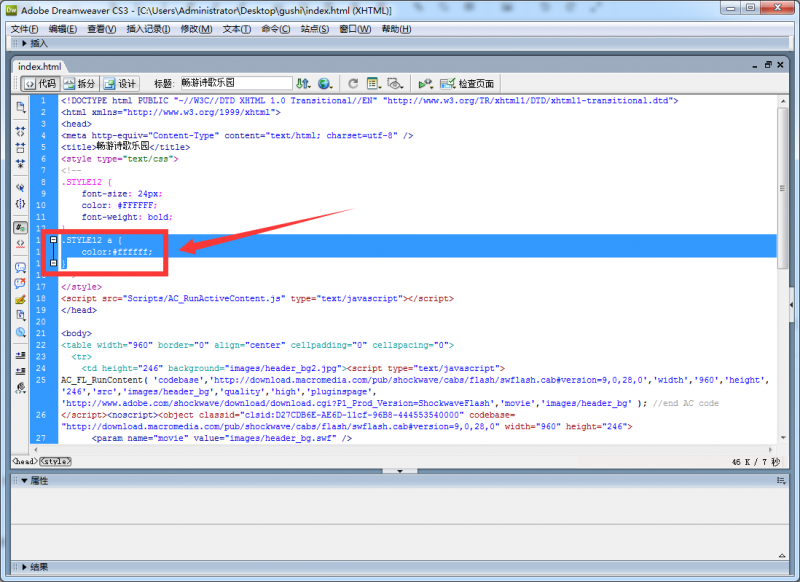Image resolution: width=800 pixels, height=582 pixels.
Task: Click the <head> tag in tag selector
Action: (25, 461)
